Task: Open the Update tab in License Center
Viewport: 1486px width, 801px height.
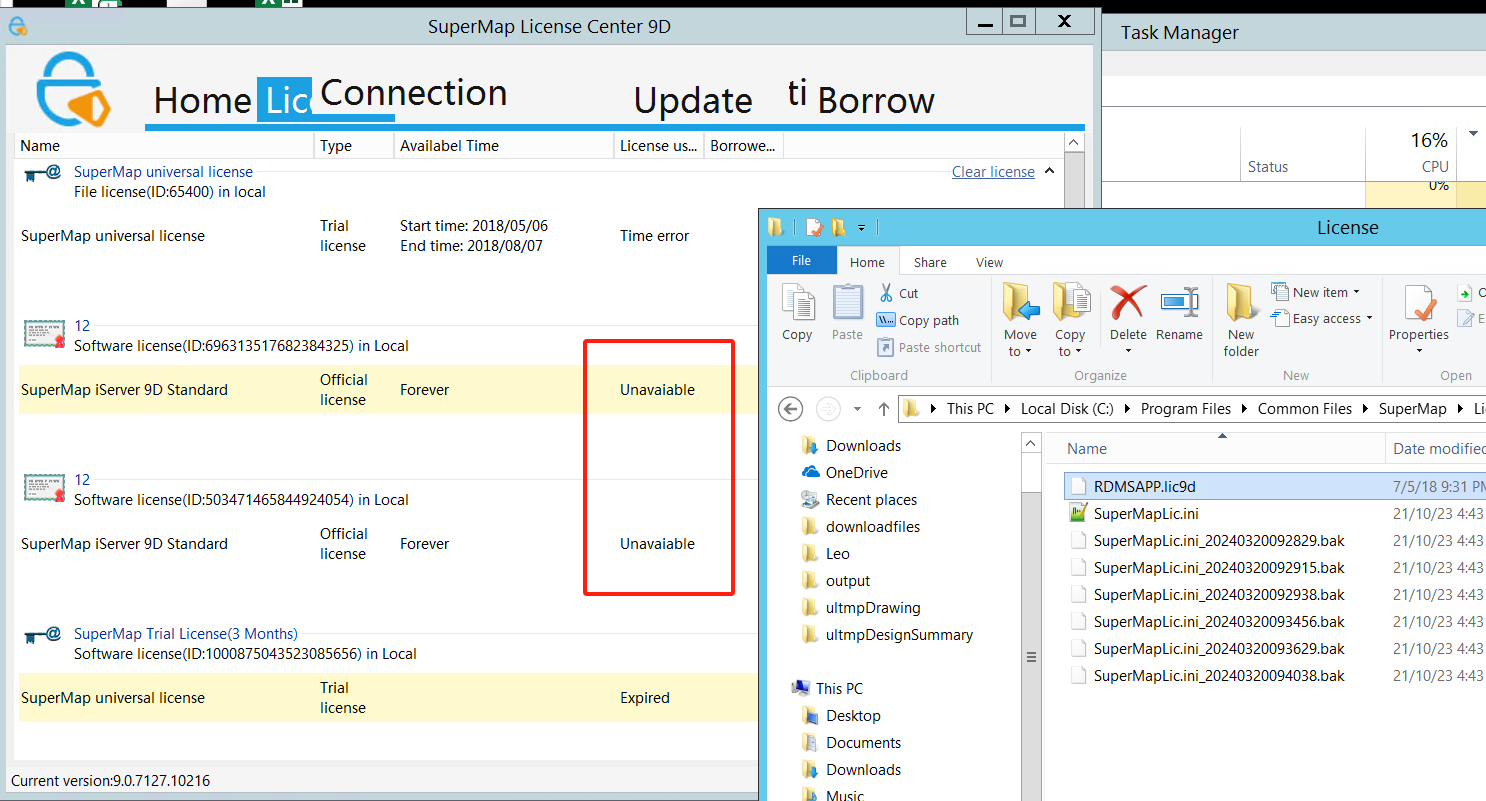Action: pos(693,101)
